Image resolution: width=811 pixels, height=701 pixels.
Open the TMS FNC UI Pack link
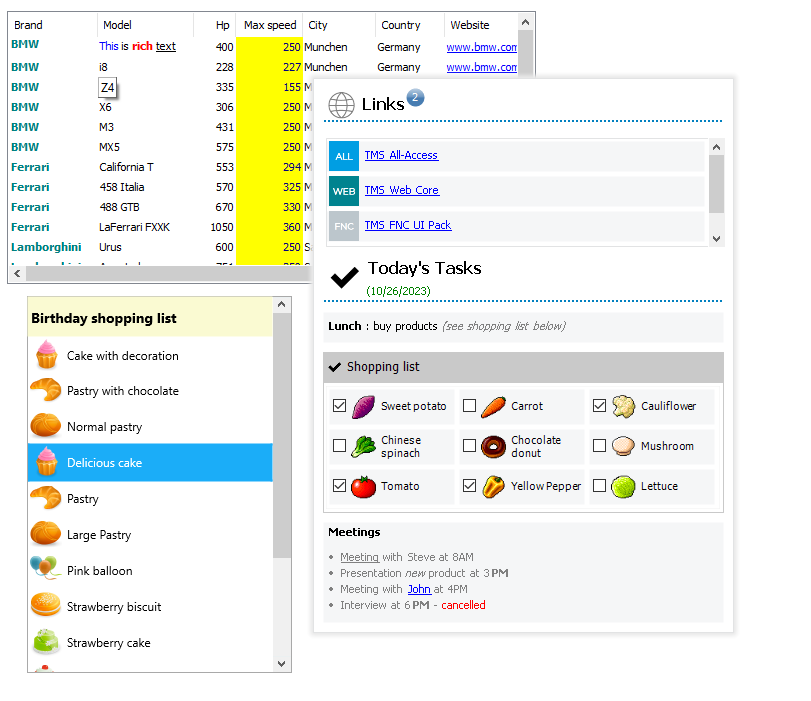click(408, 225)
